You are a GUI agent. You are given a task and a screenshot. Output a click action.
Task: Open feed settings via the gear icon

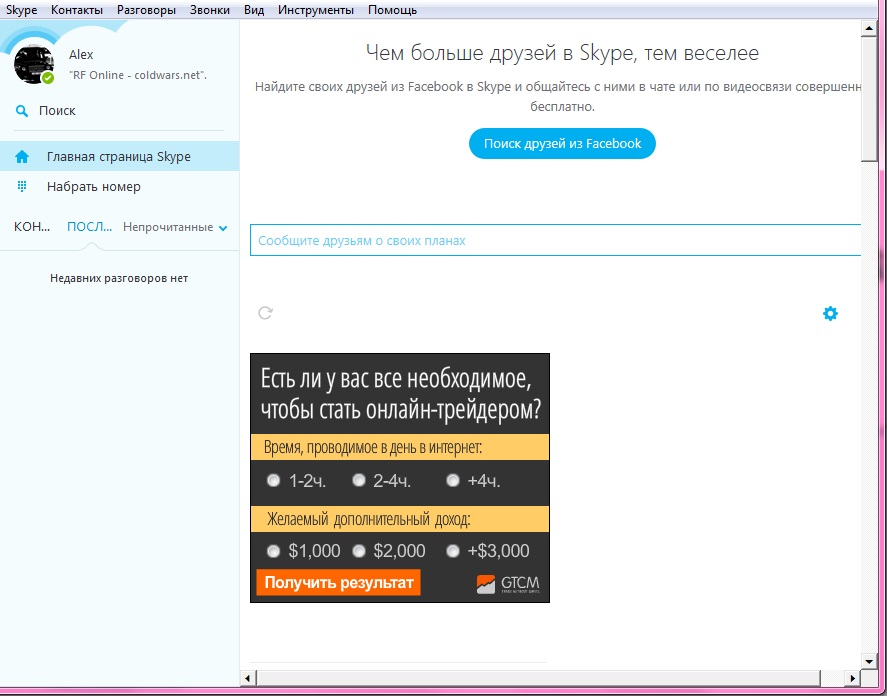830,313
